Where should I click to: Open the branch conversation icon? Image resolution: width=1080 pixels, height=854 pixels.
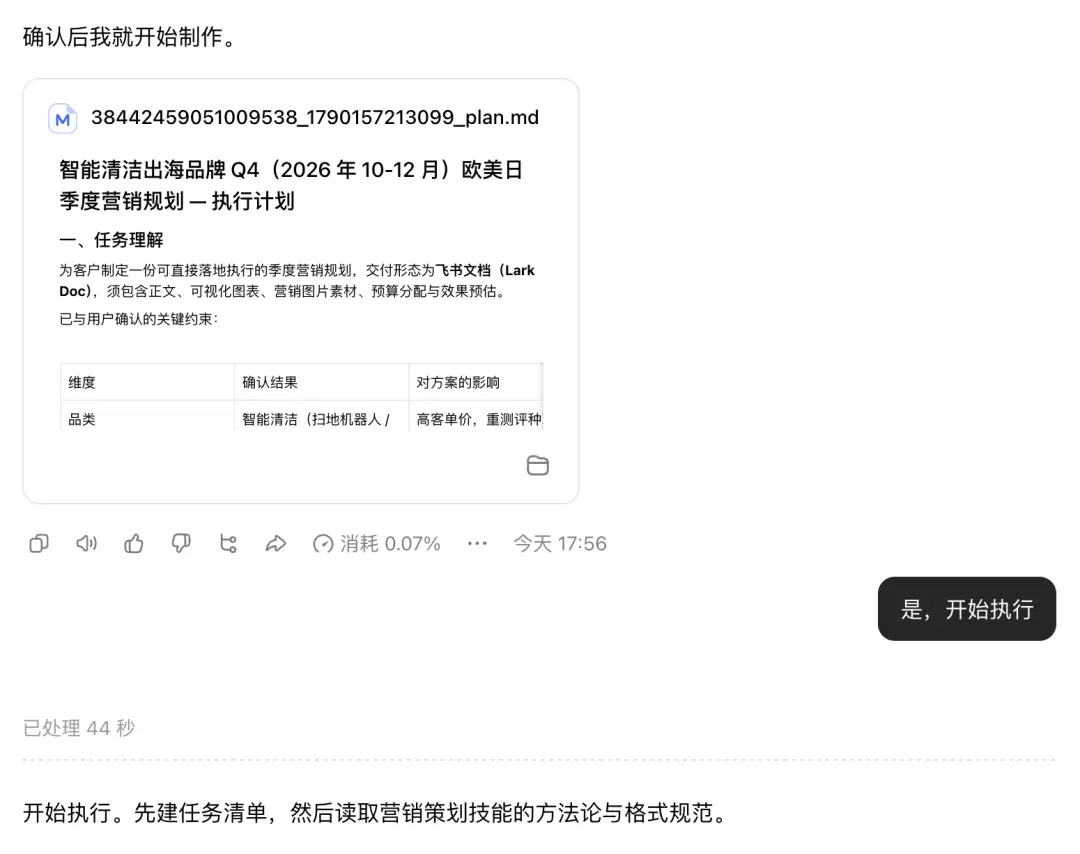[228, 543]
